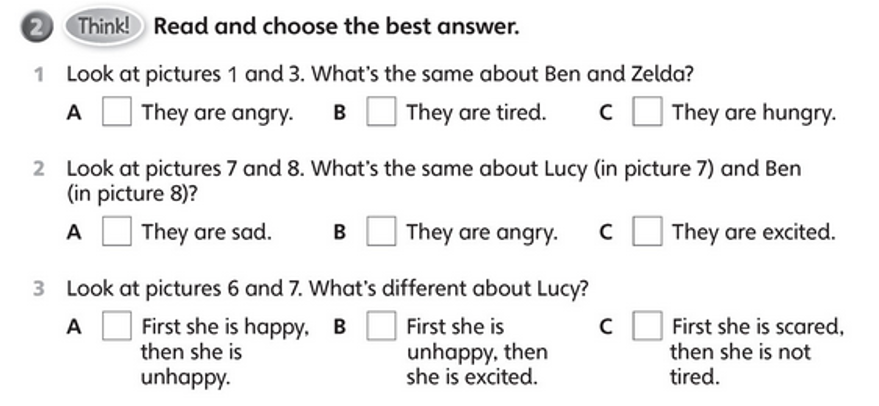Select box C 'They are hungry'
Image resolution: width=879 pixels, height=406 pixels.
pyautogui.click(x=647, y=111)
